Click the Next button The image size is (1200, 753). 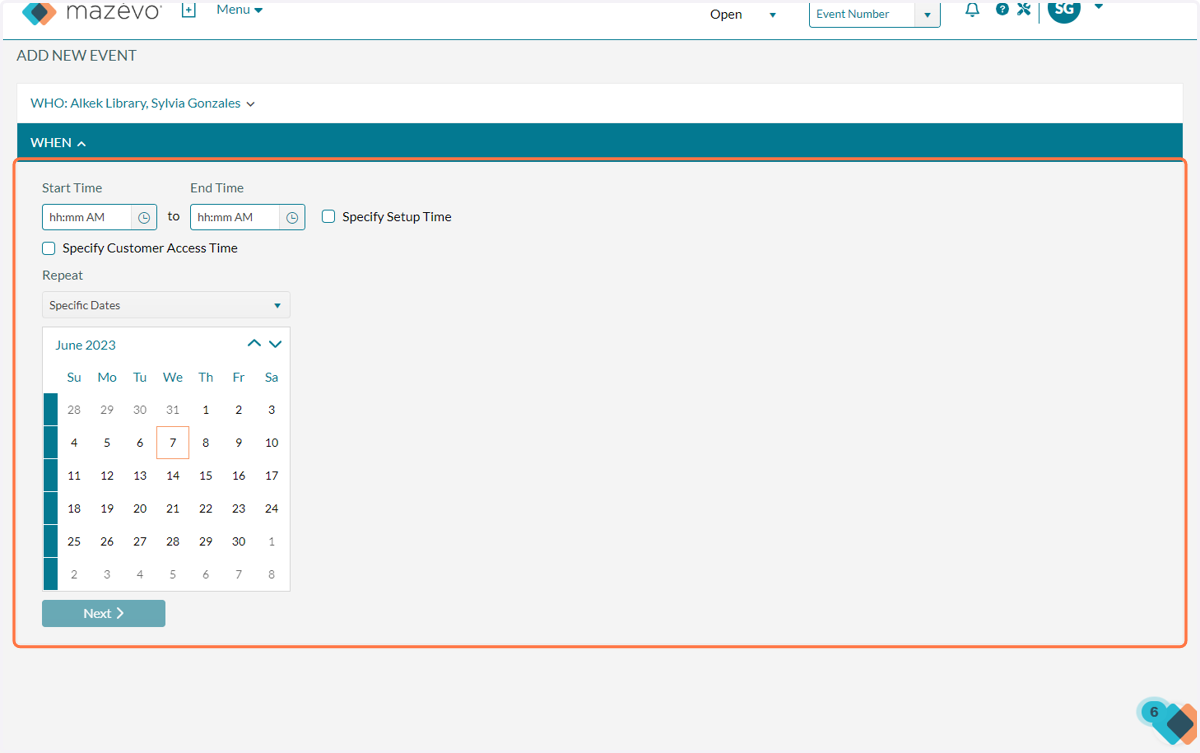[x=103, y=613]
